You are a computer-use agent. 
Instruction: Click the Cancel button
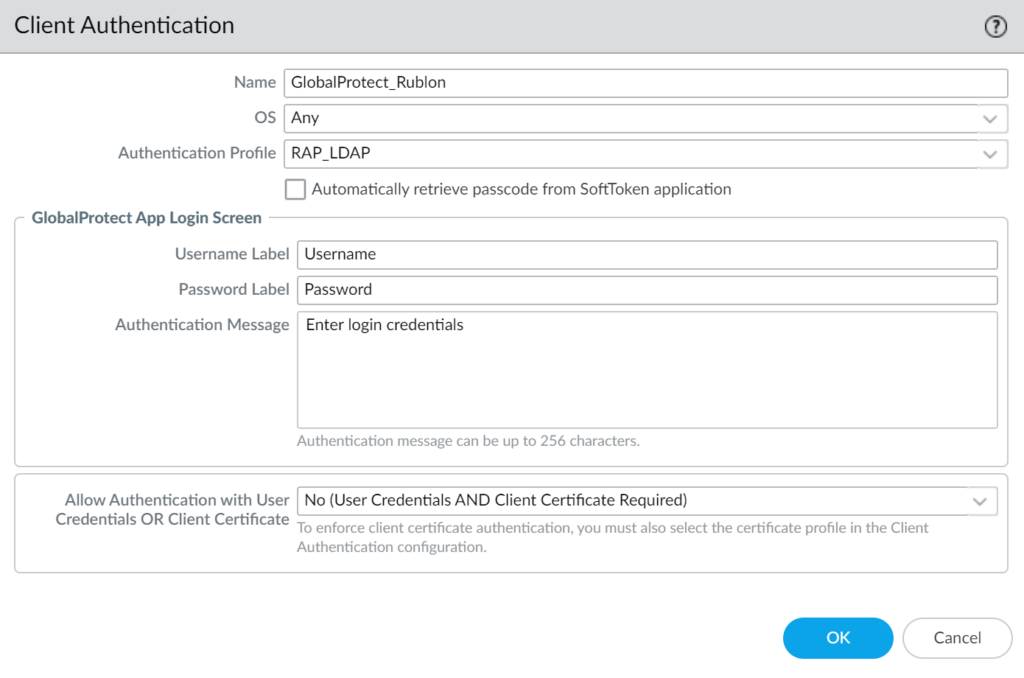click(x=957, y=638)
